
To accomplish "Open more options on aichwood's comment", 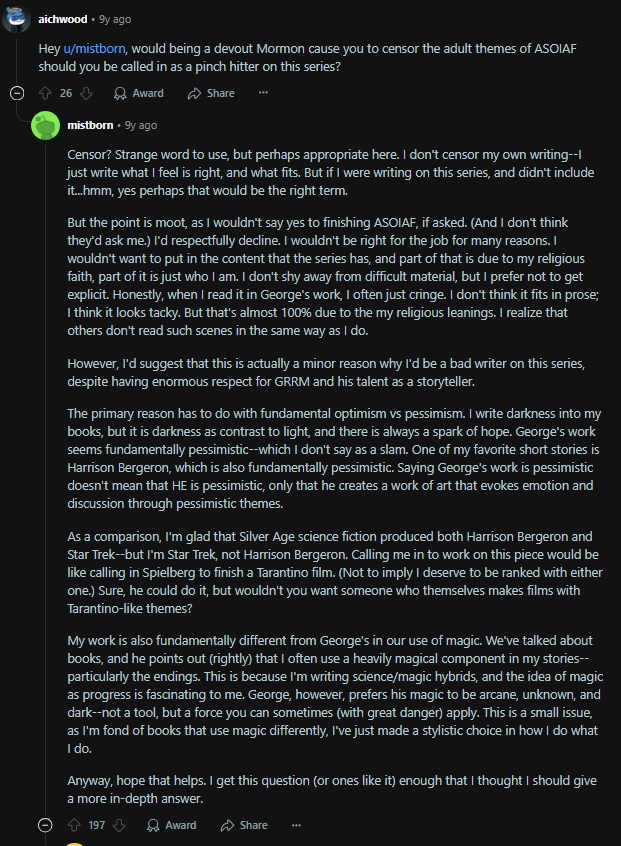I will [x=263, y=93].
